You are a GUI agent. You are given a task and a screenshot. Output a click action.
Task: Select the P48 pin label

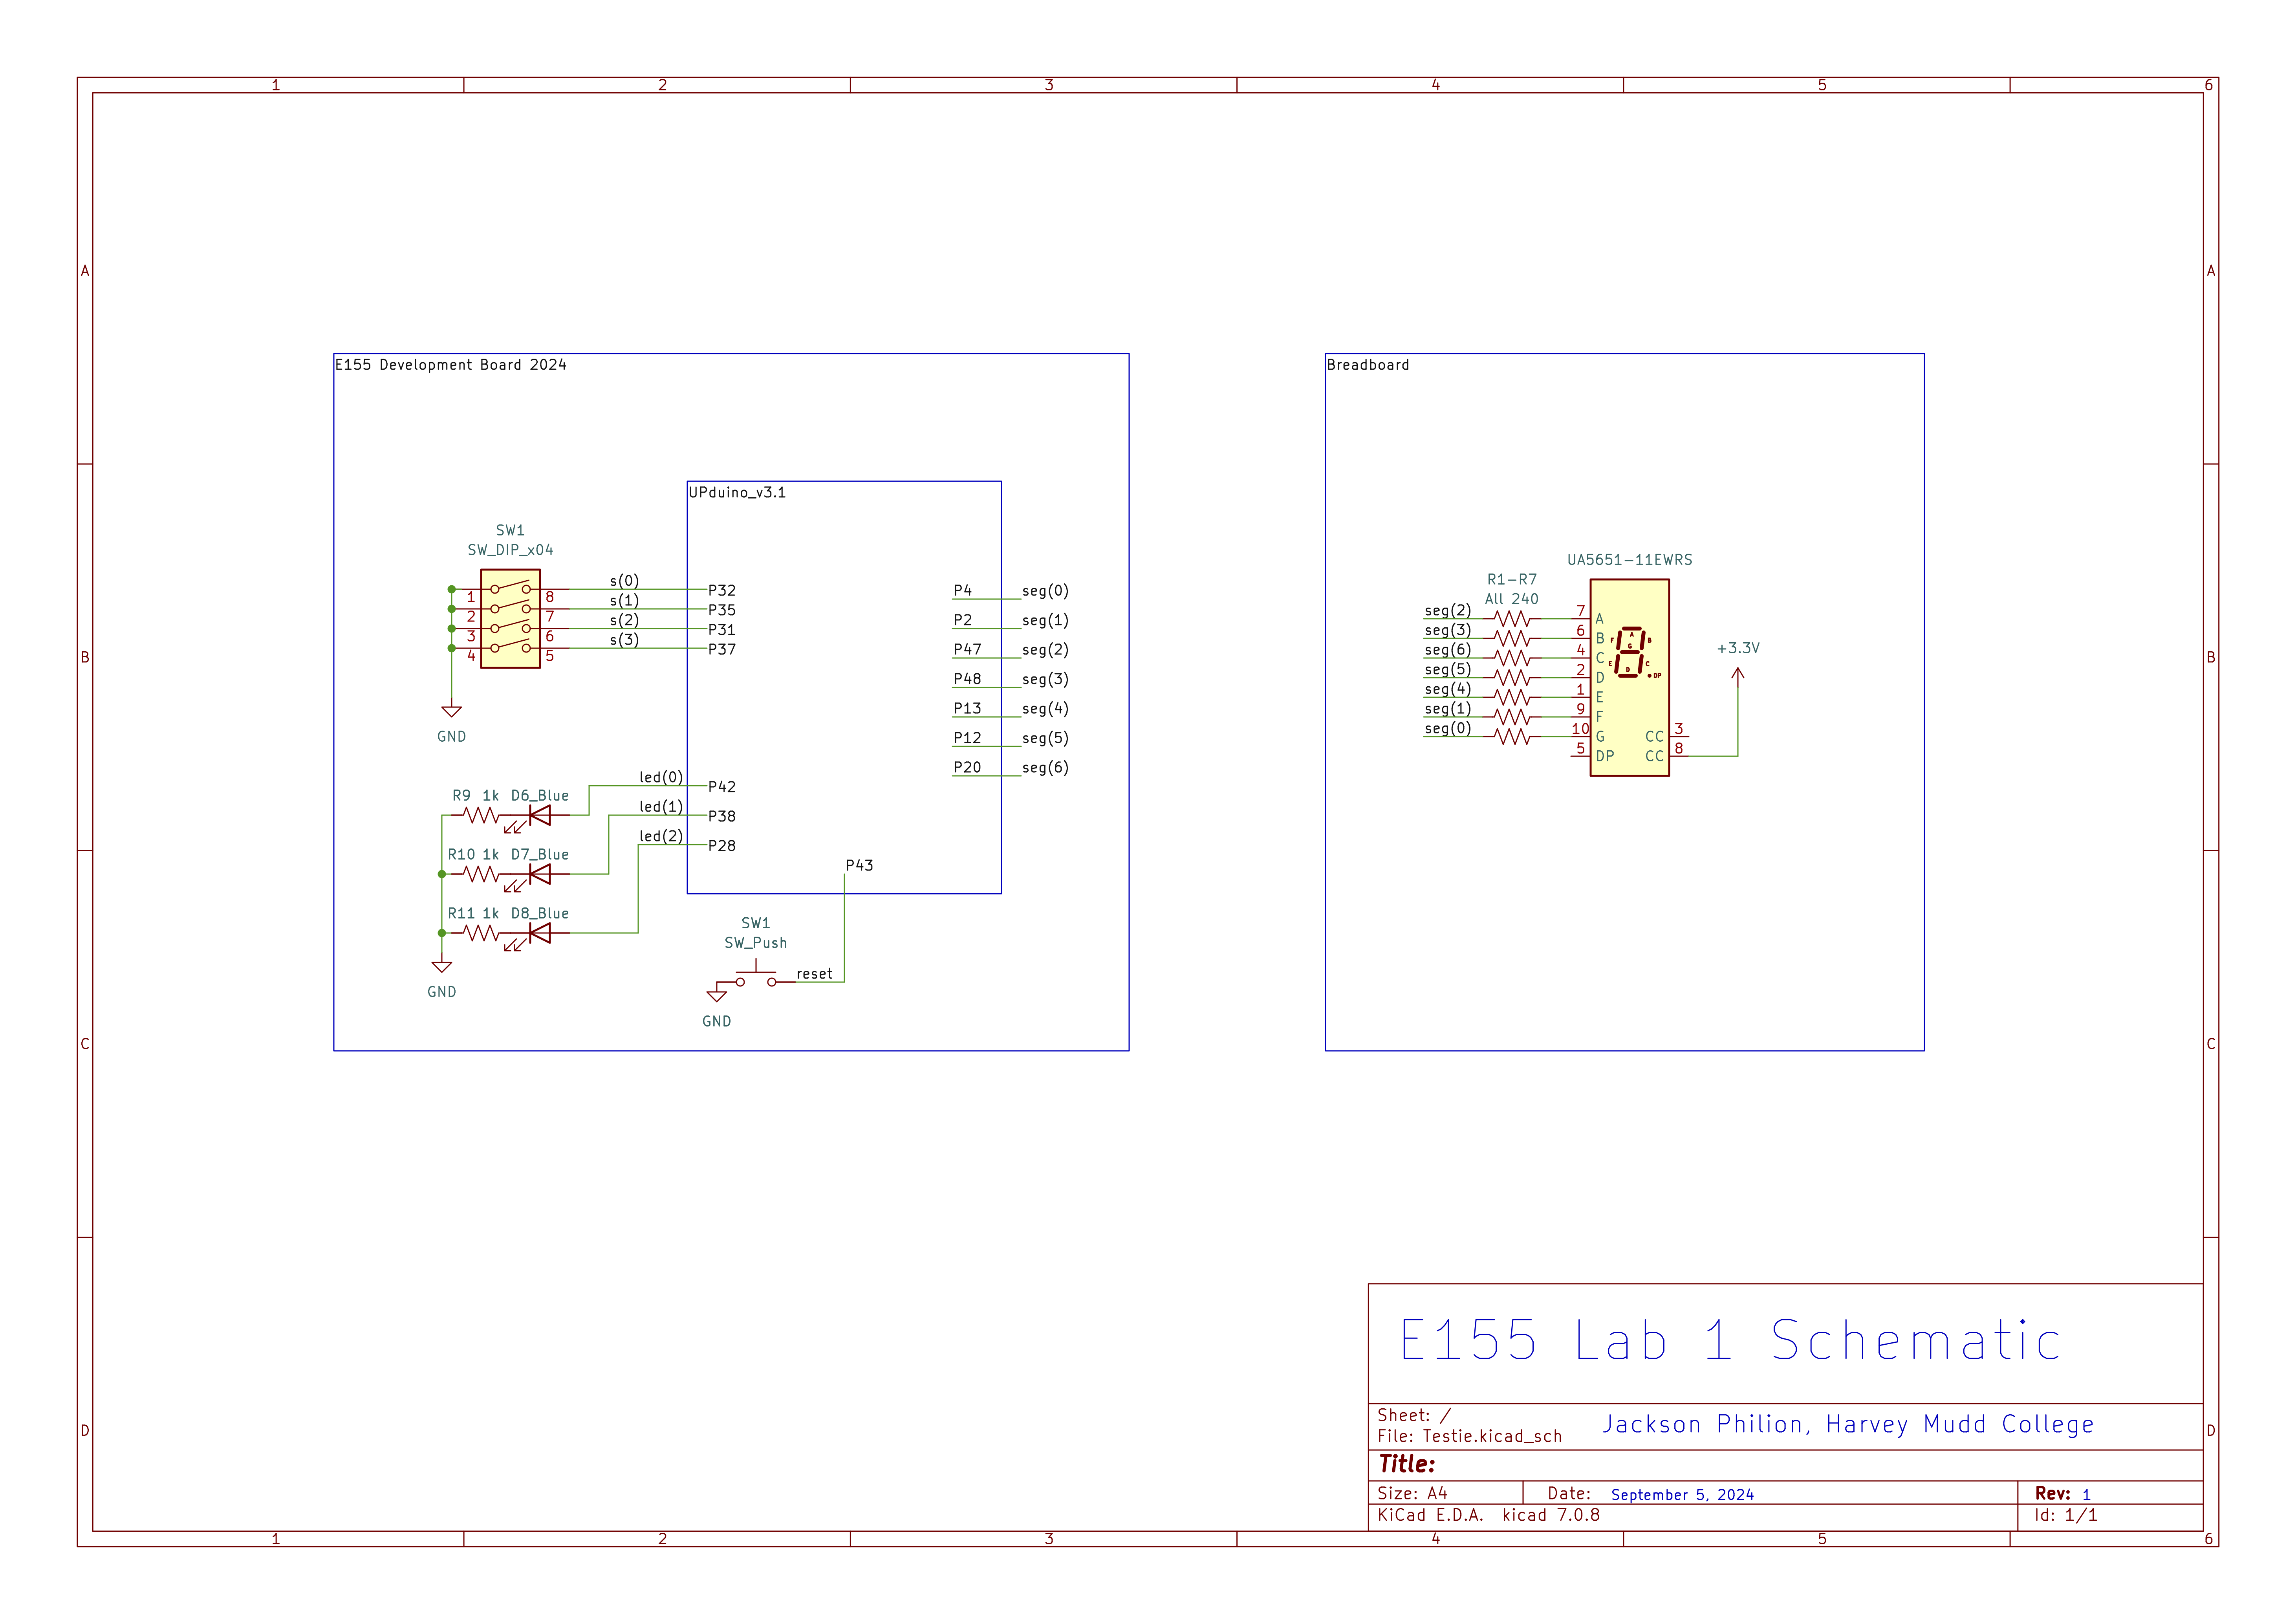click(x=967, y=679)
